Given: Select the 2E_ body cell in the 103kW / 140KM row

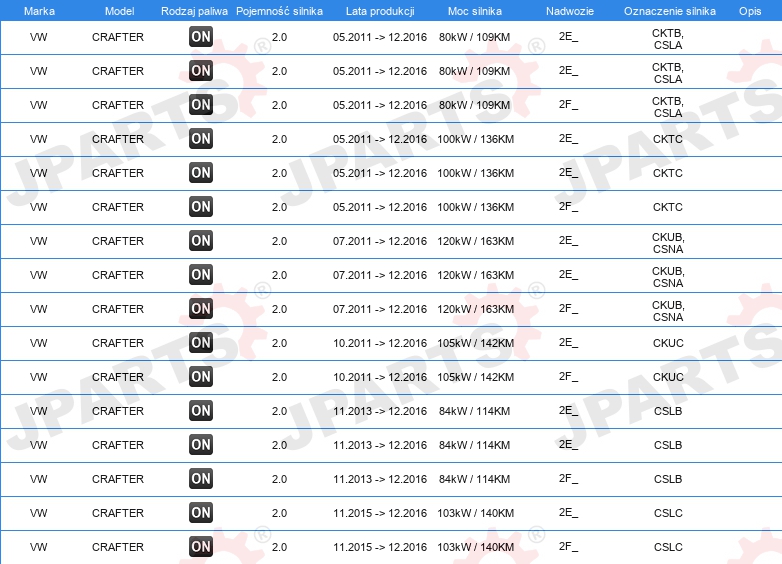Looking at the screenshot, I should tap(569, 513).
